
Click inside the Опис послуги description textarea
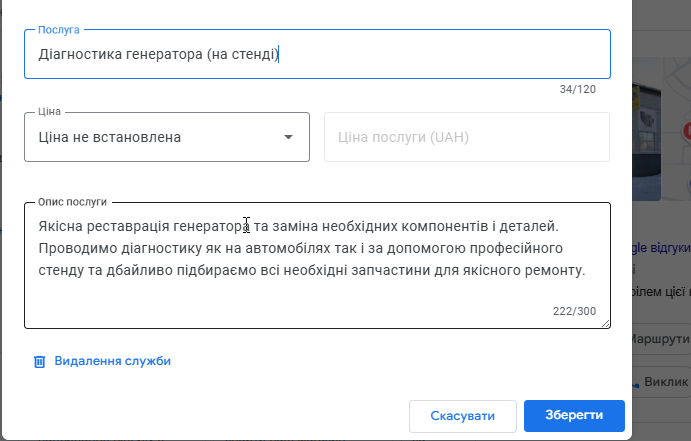tap(316, 265)
